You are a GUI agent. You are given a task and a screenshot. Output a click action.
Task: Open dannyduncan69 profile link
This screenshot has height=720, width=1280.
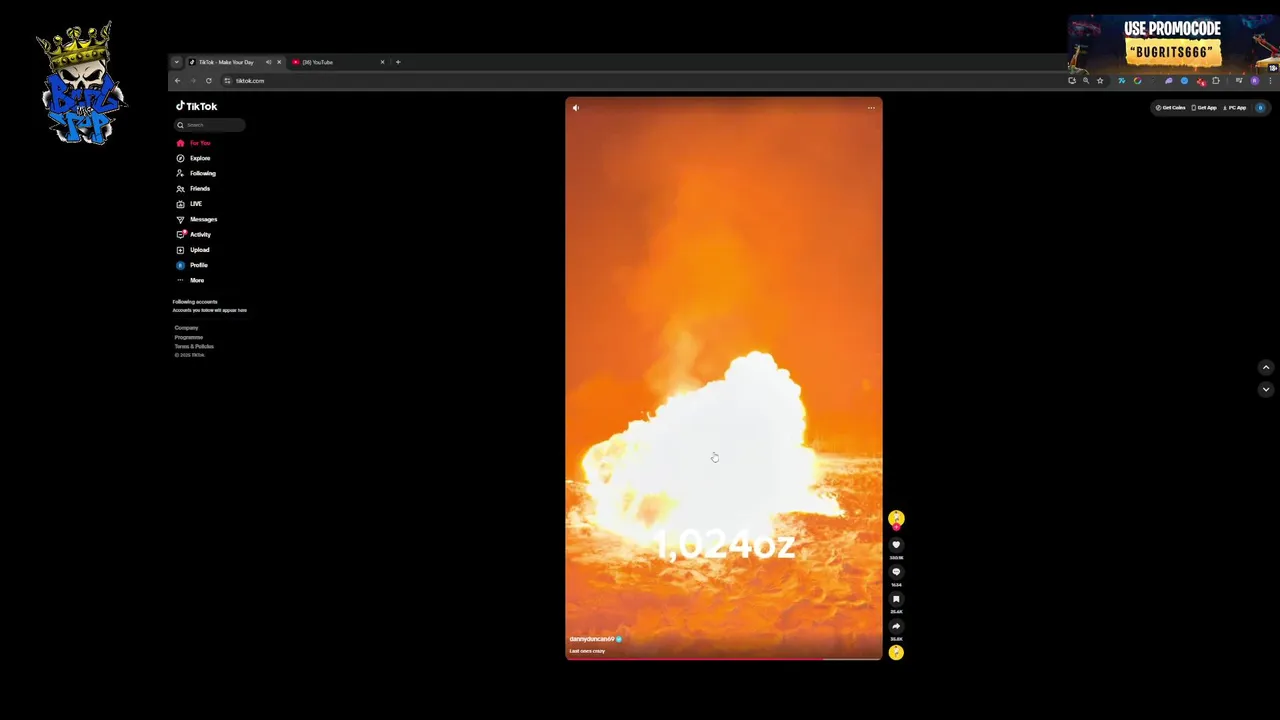point(592,639)
